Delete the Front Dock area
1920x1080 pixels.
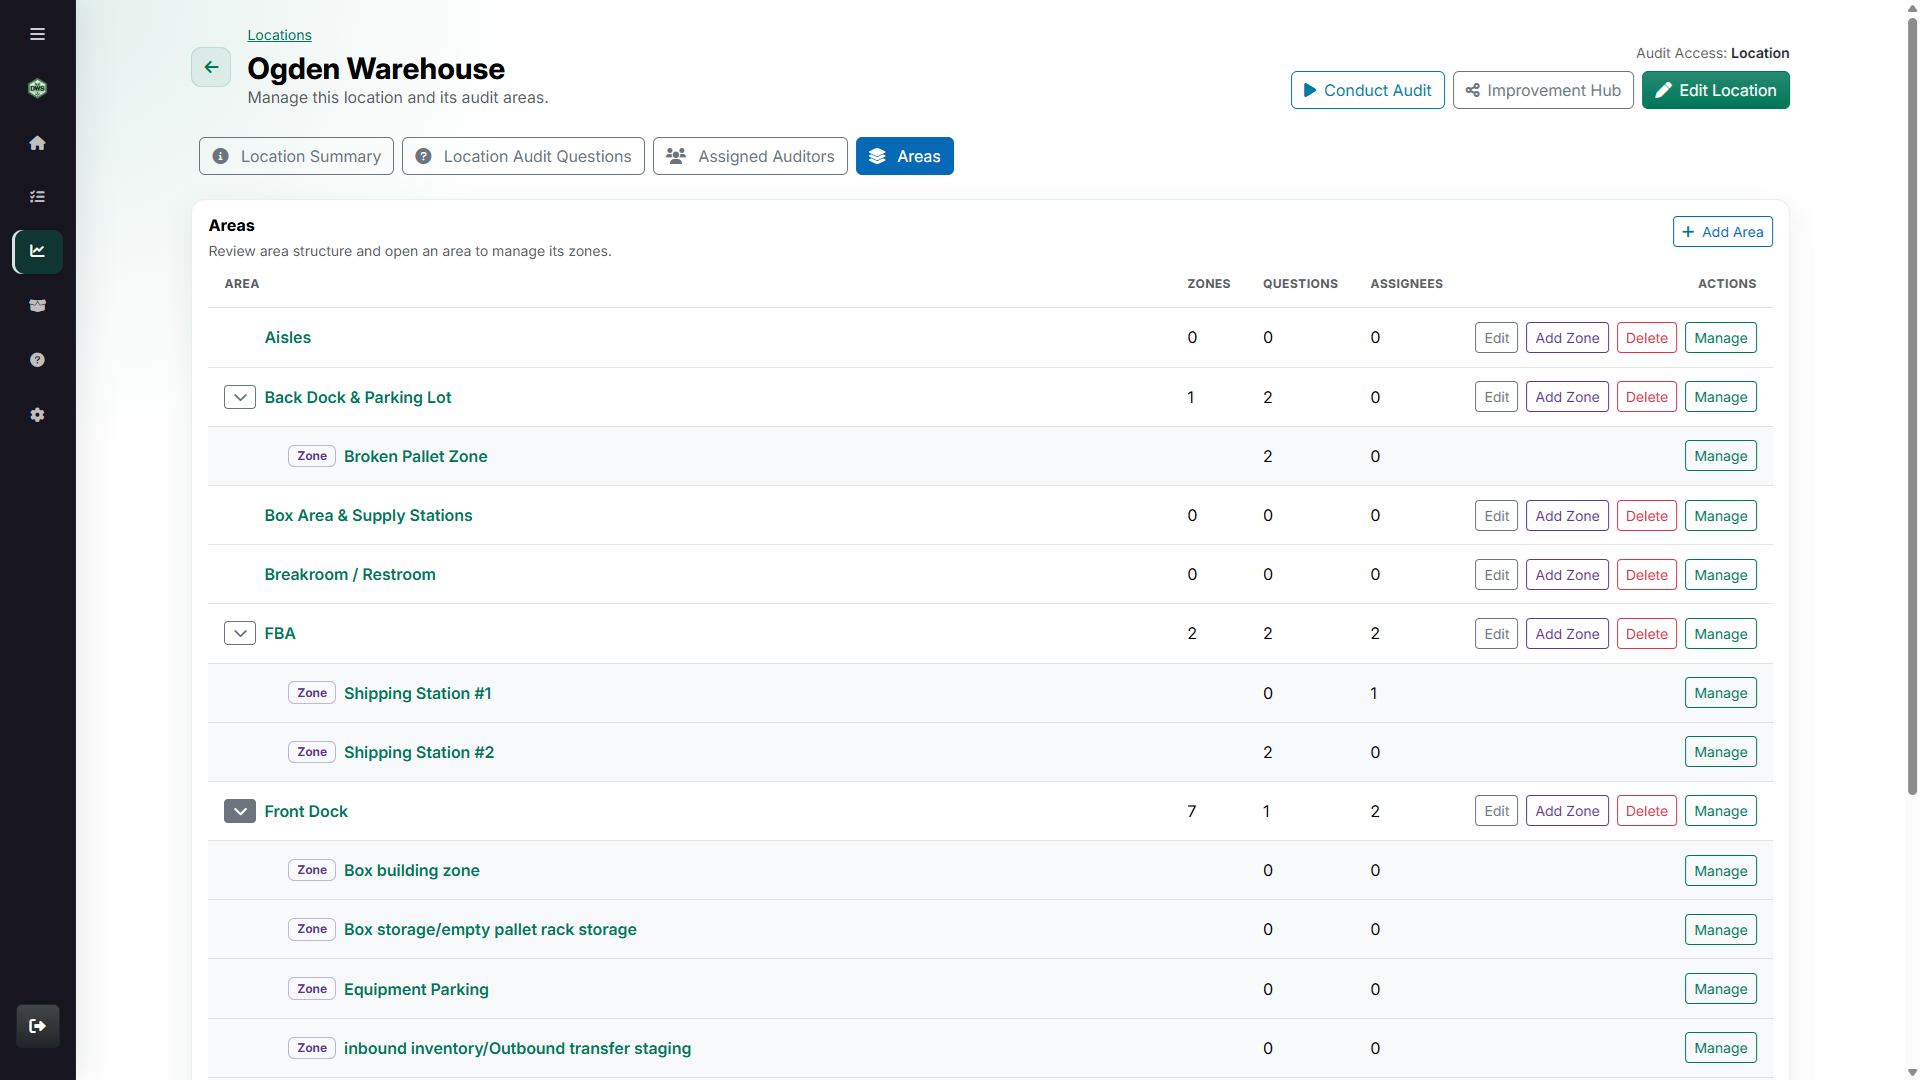point(1646,811)
